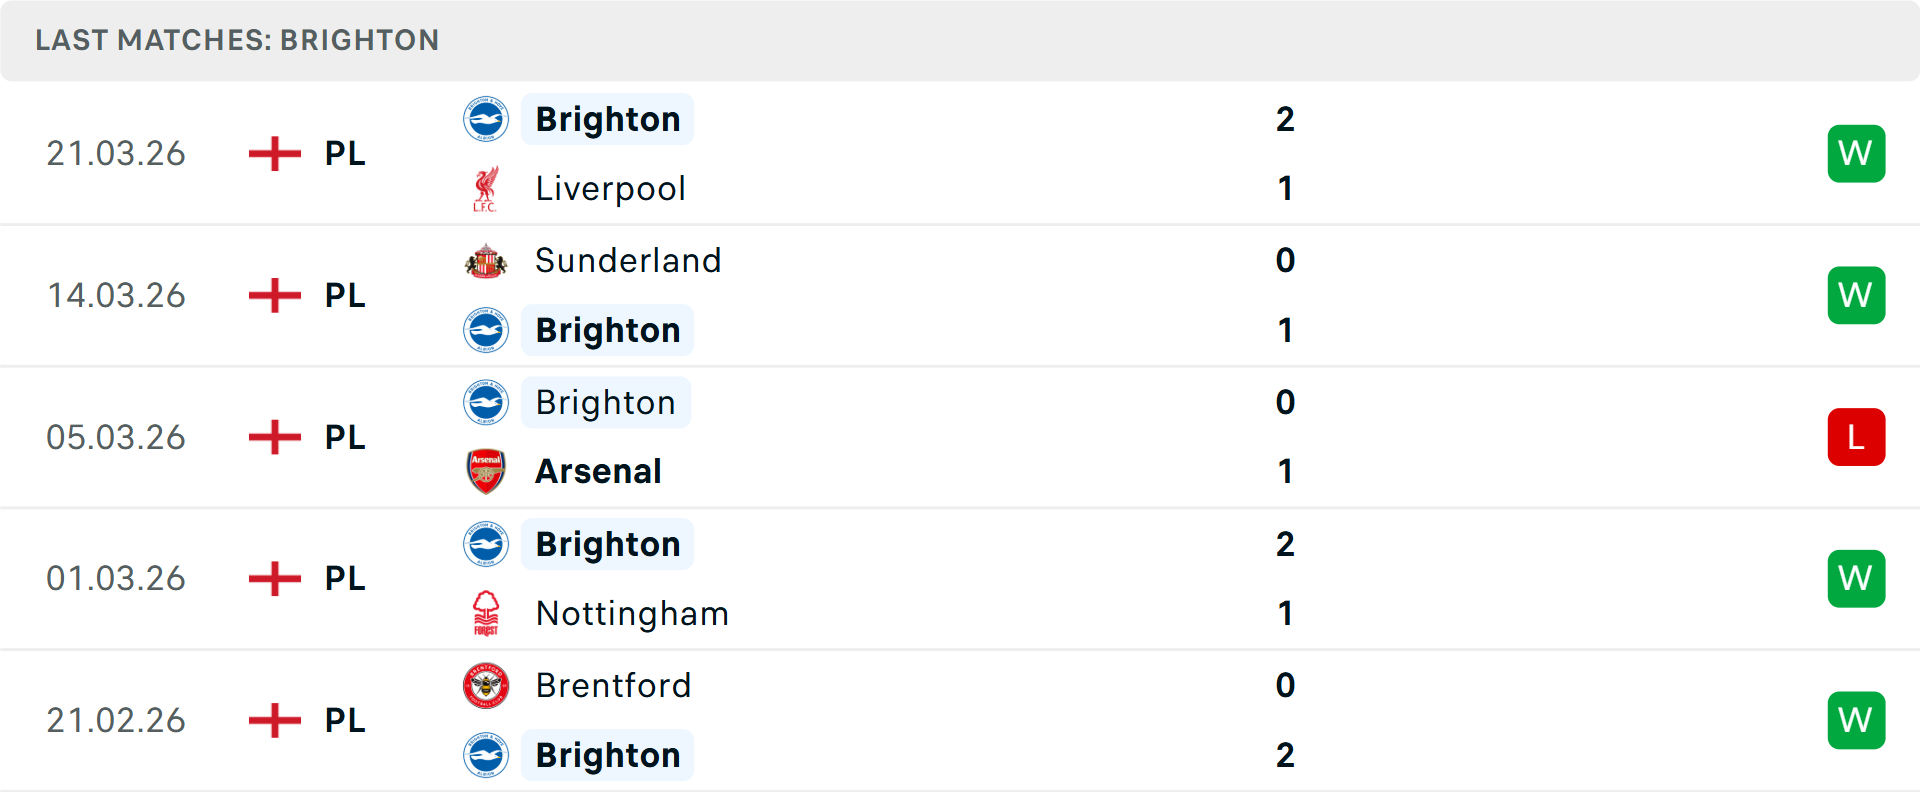Click W badge for Brentford match

click(x=1856, y=720)
